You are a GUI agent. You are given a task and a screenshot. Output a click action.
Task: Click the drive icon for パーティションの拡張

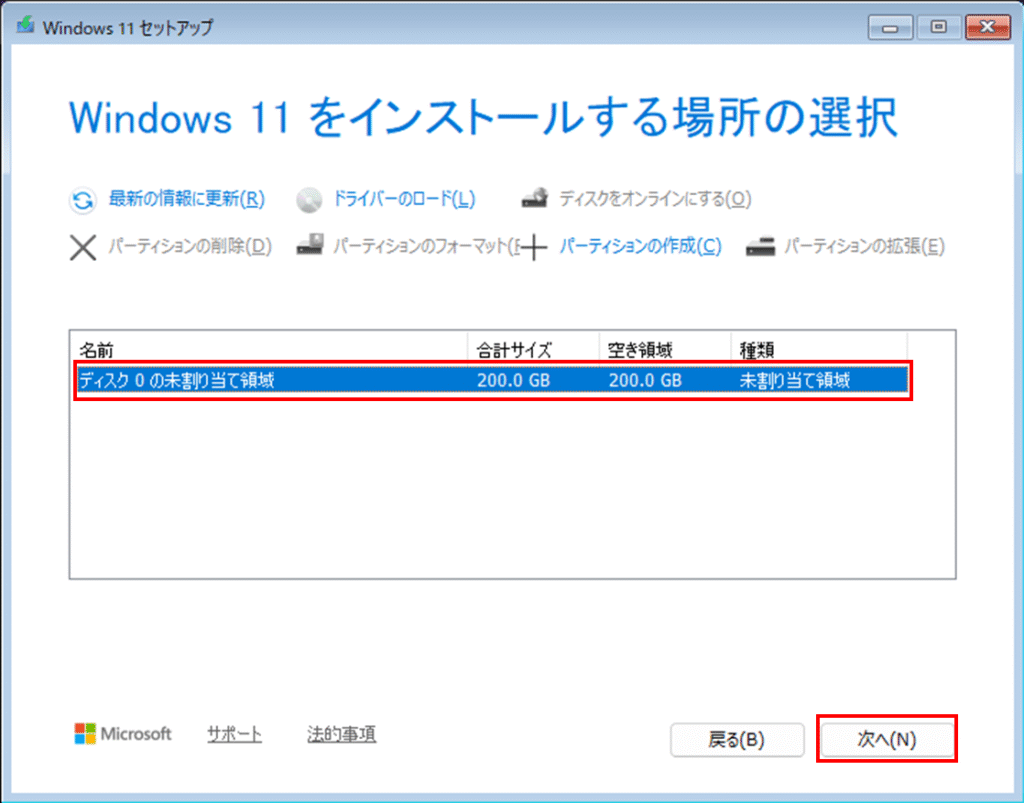click(760, 246)
